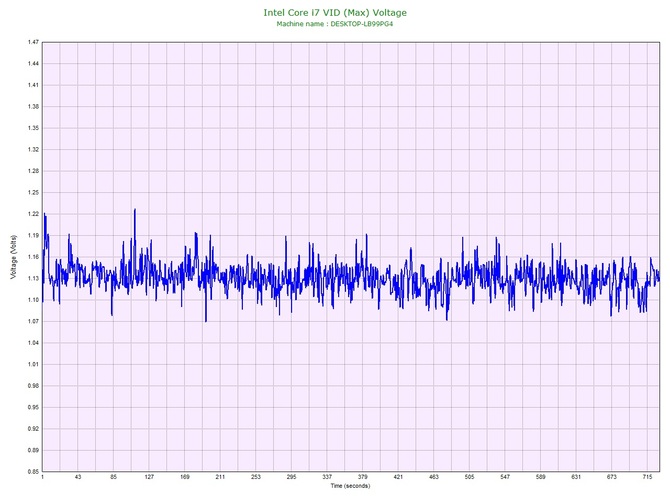Image resolution: width=670 pixels, height=503 pixels.
Task: Click the time axis value 547
Action: click(x=505, y=477)
